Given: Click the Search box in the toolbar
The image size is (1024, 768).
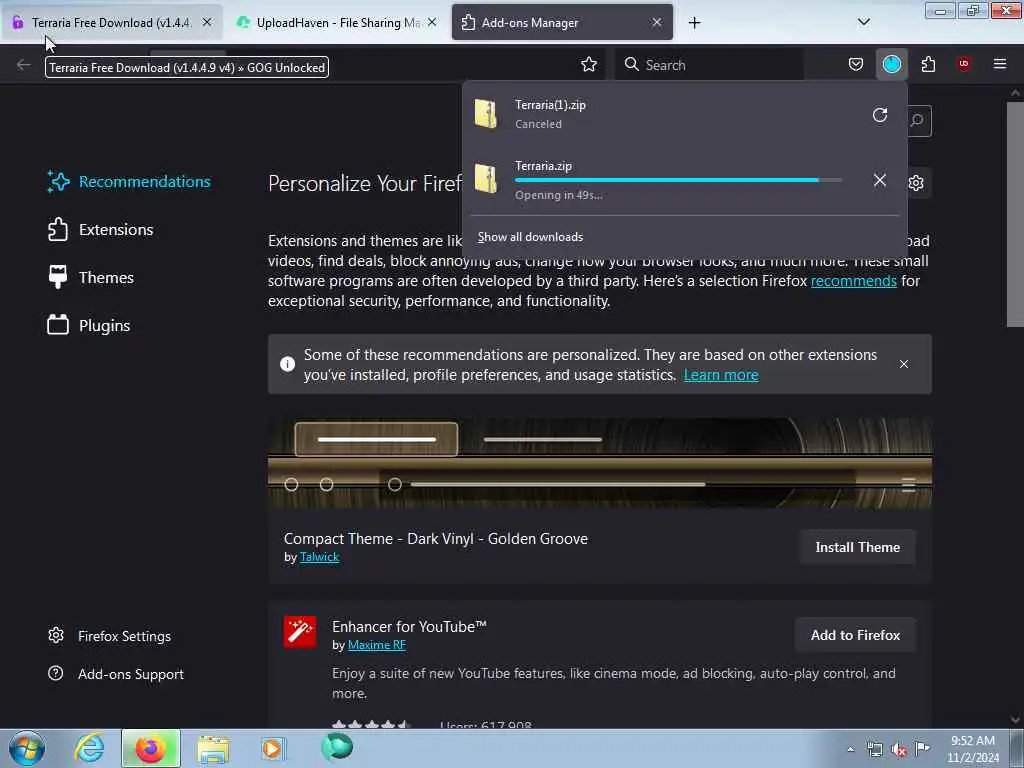Looking at the screenshot, I should point(709,65).
